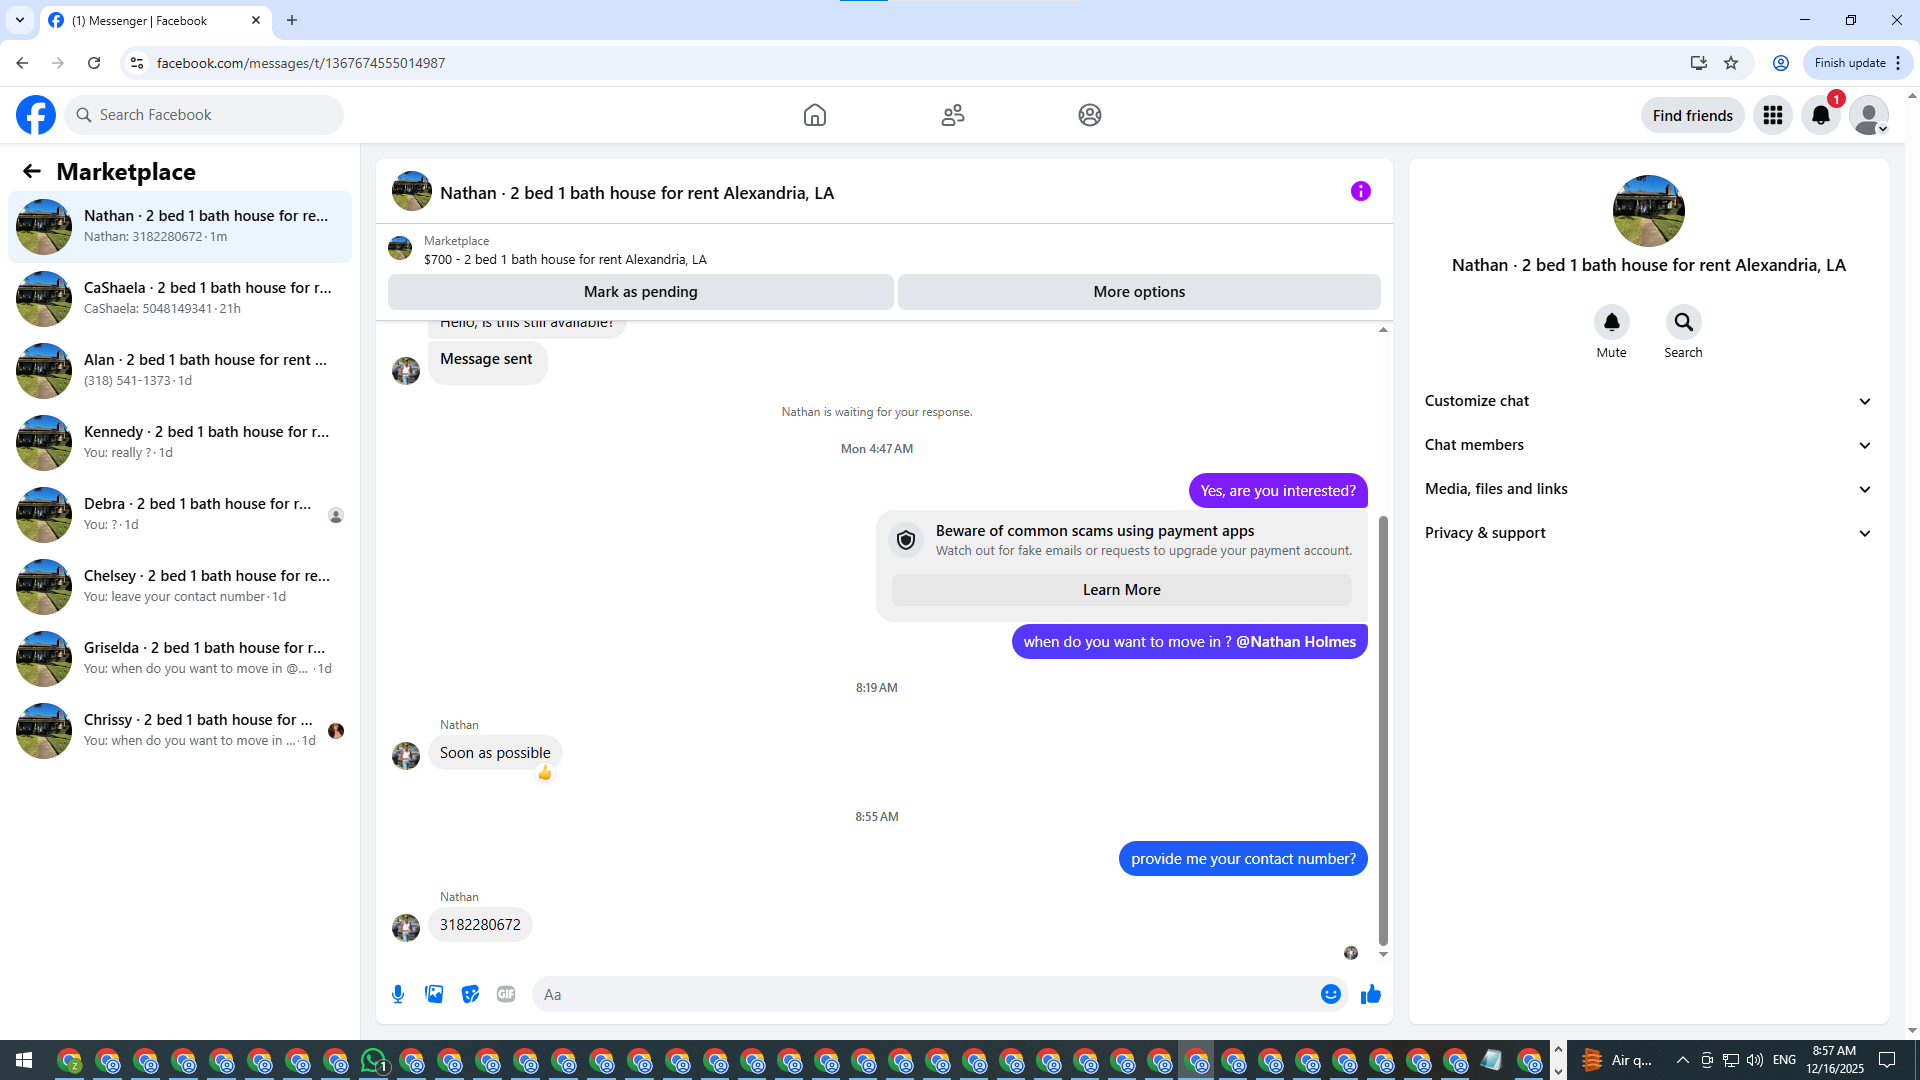Search within the conversation

(x=1684, y=322)
